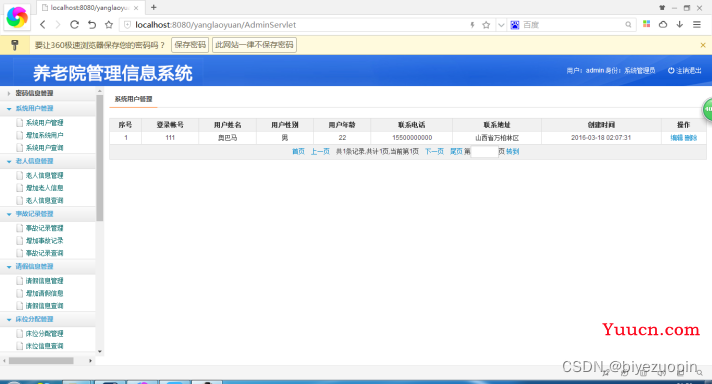712x384 pixels.
Task: Click the table cell 15500000000
Action: (x=412, y=138)
